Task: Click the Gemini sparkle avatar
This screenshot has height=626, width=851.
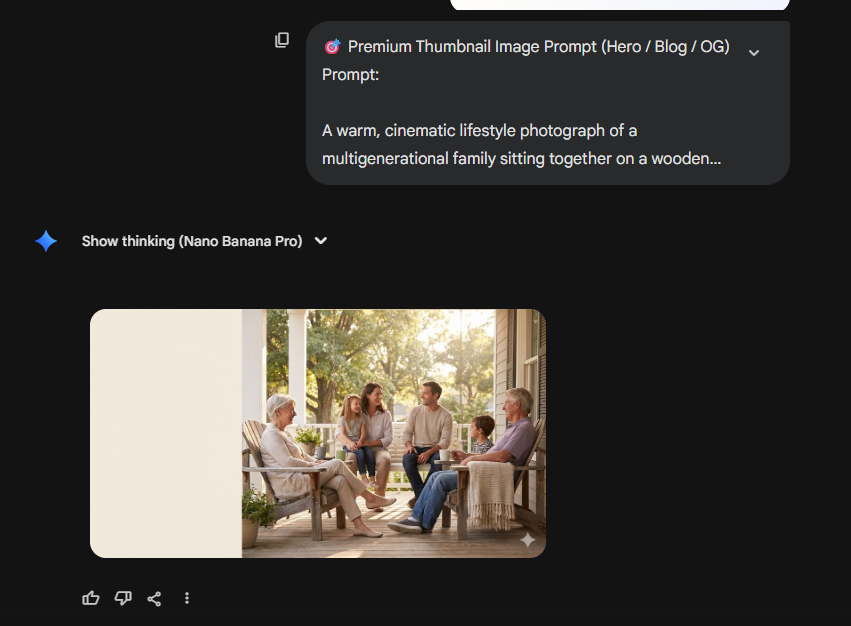Action: click(x=45, y=241)
